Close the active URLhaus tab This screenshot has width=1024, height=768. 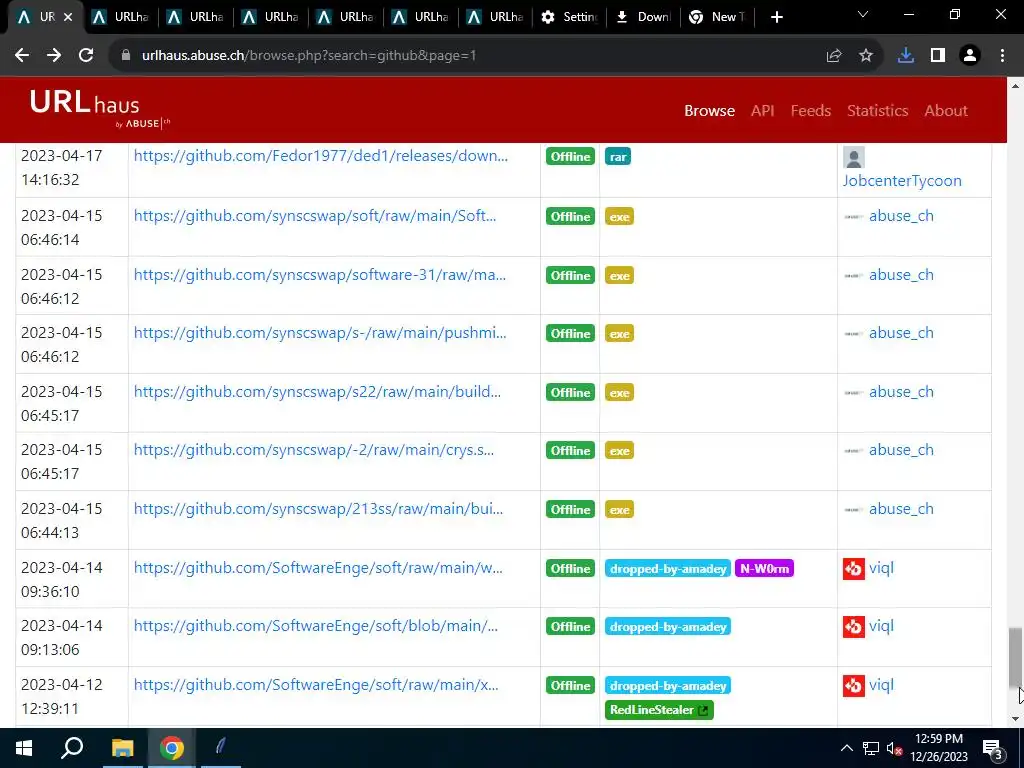point(68,17)
